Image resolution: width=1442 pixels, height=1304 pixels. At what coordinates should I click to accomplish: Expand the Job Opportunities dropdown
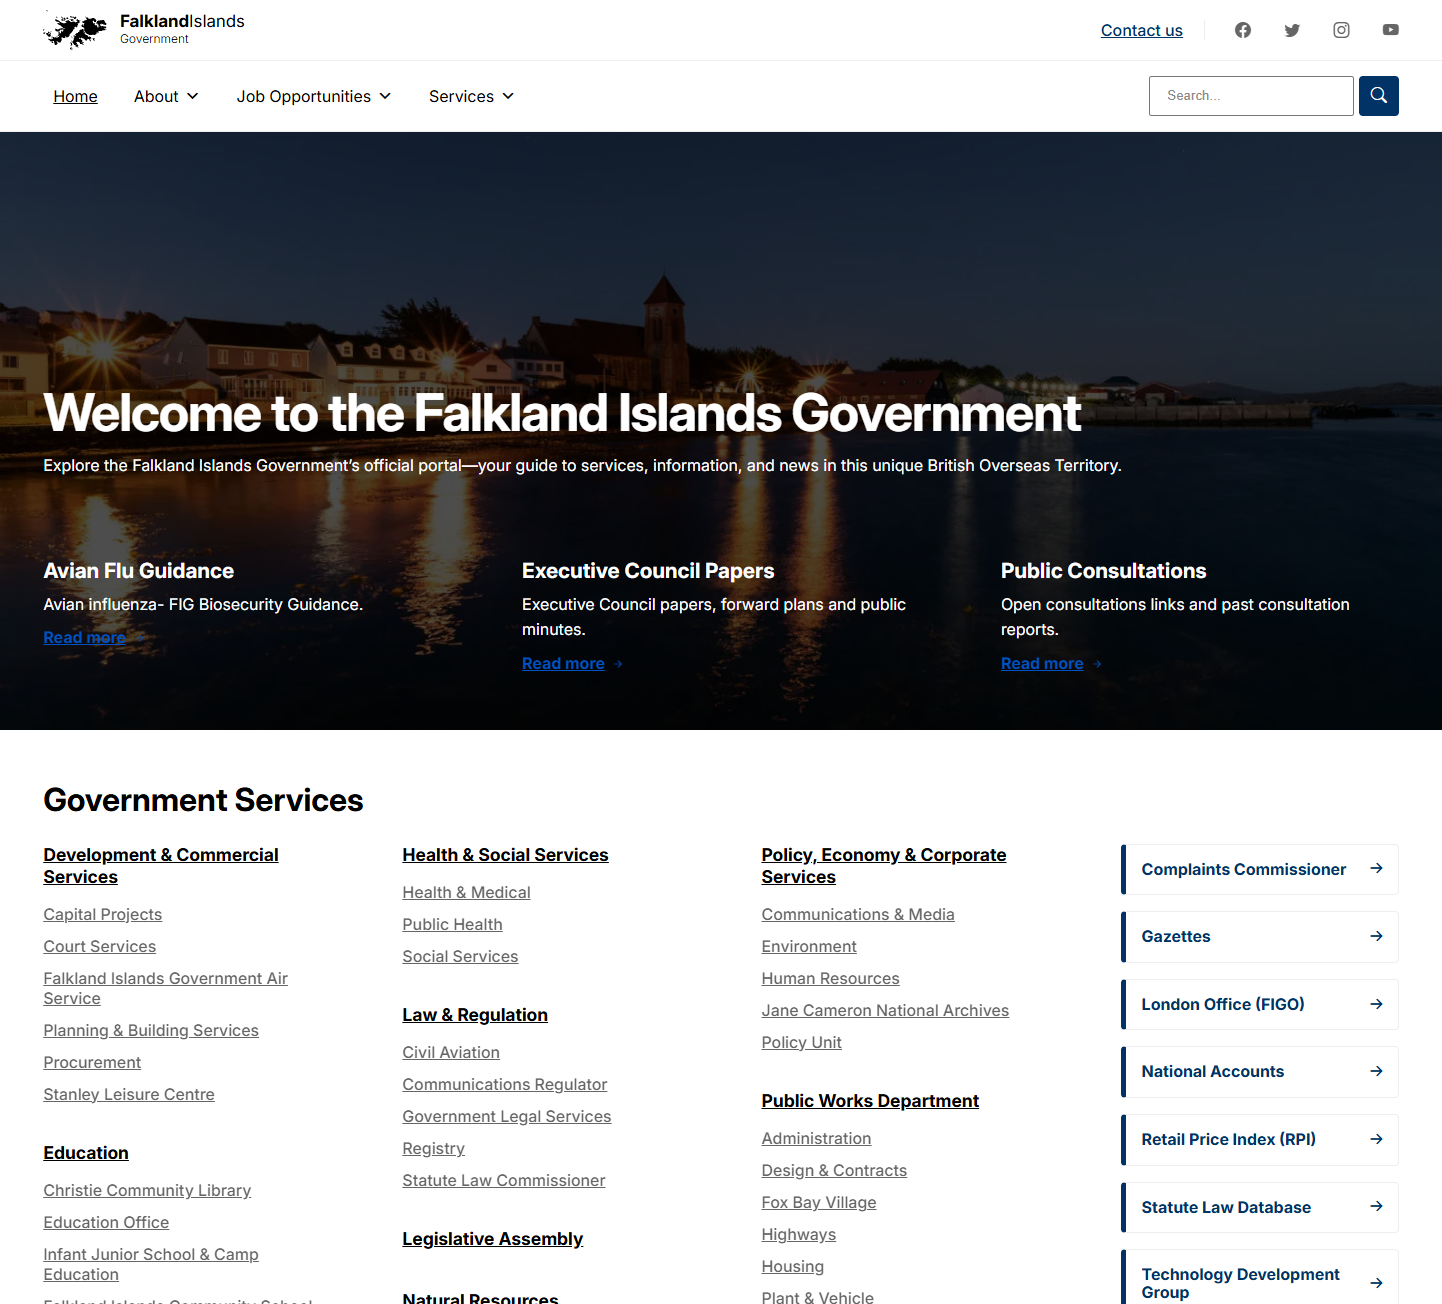coord(313,96)
